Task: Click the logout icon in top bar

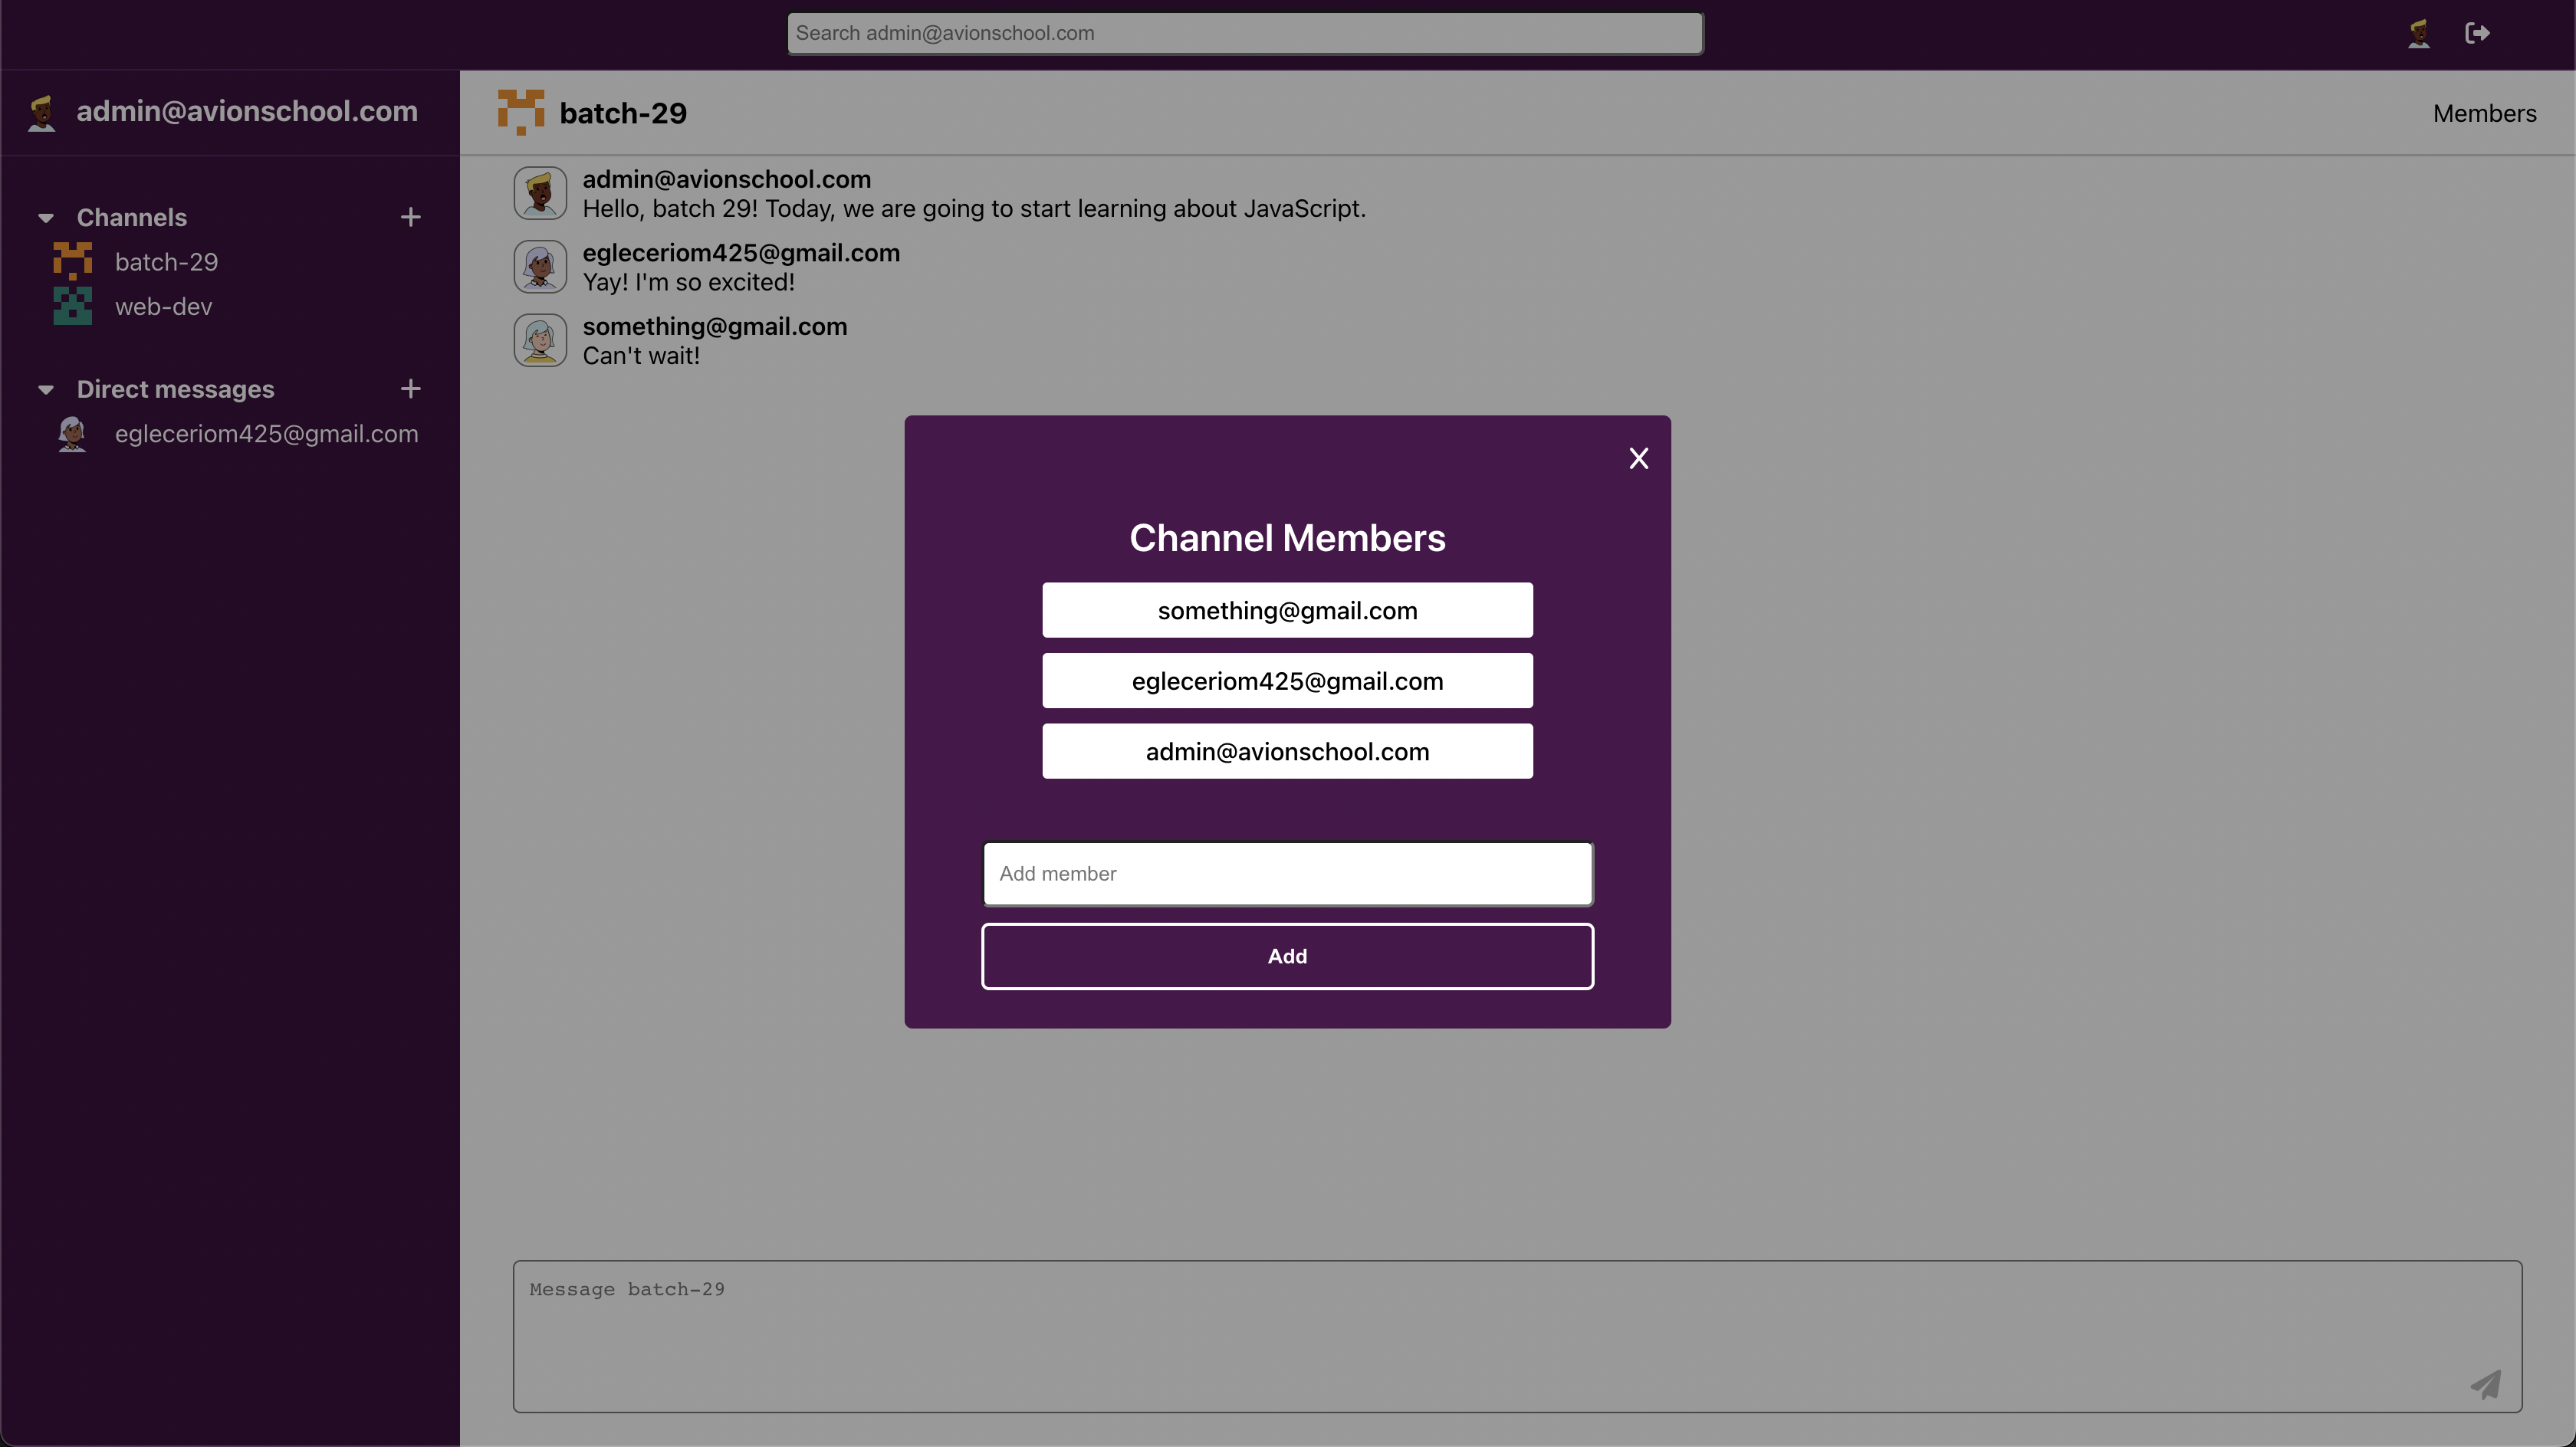Action: point(2477,33)
